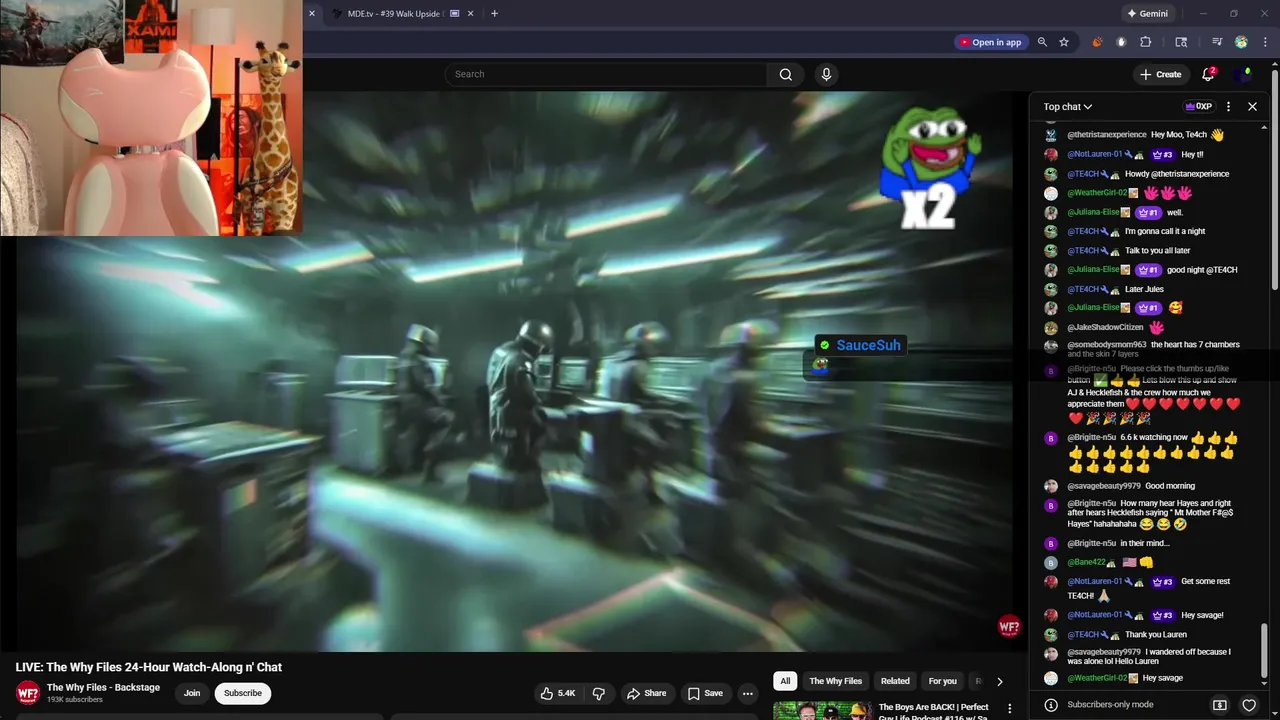Click the SauceSuh name tag on video
The image size is (1280, 720).
(859, 345)
